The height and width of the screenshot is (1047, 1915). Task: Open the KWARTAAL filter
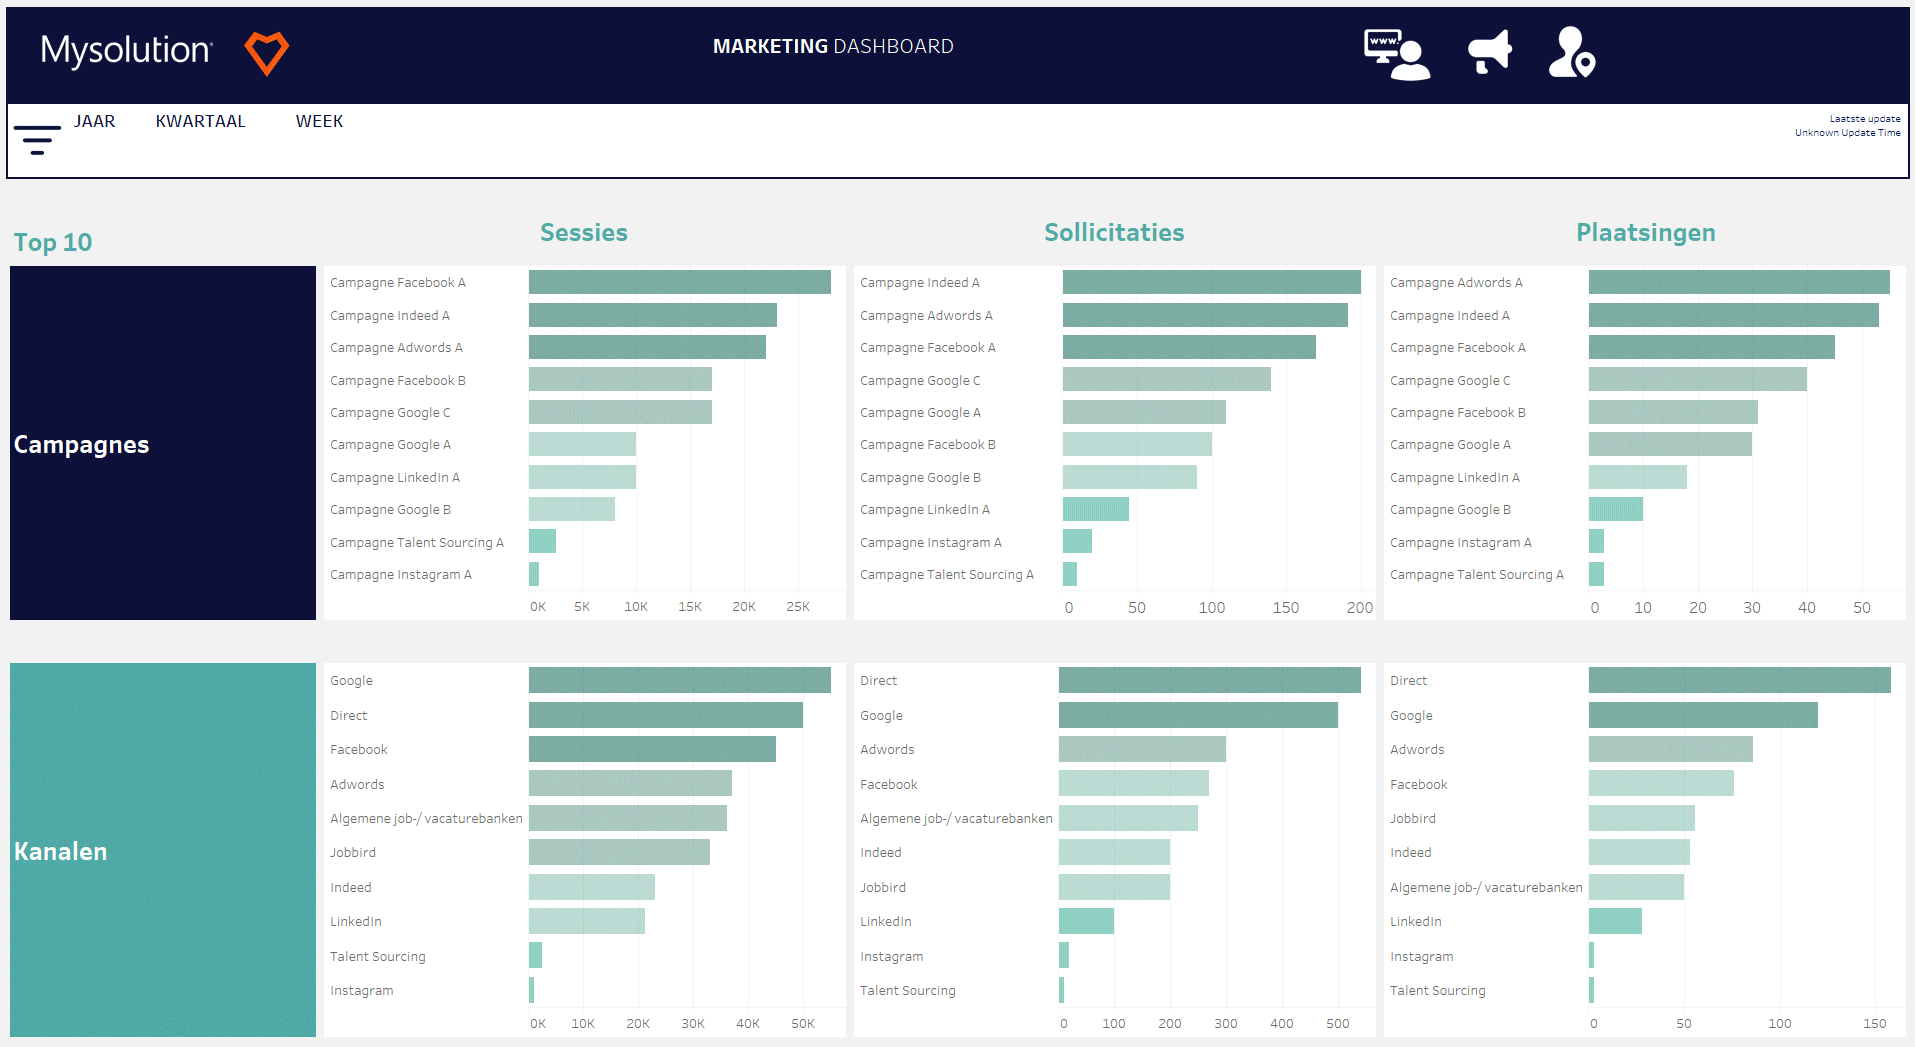pos(200,122)
